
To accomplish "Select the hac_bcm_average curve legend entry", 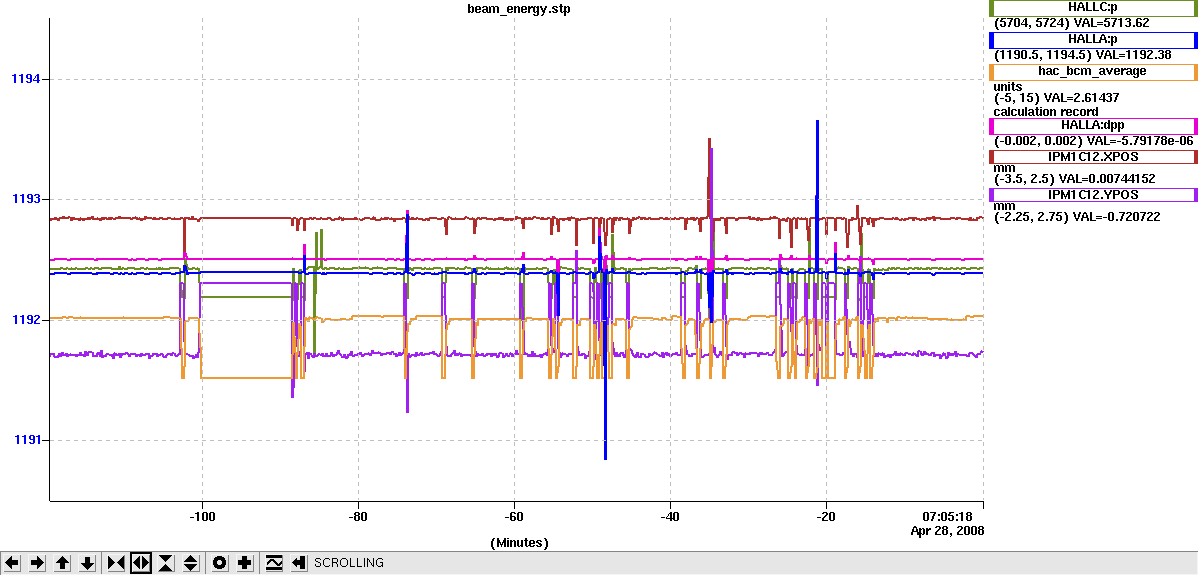I will pyautogui.click(x=1093, y=72).
